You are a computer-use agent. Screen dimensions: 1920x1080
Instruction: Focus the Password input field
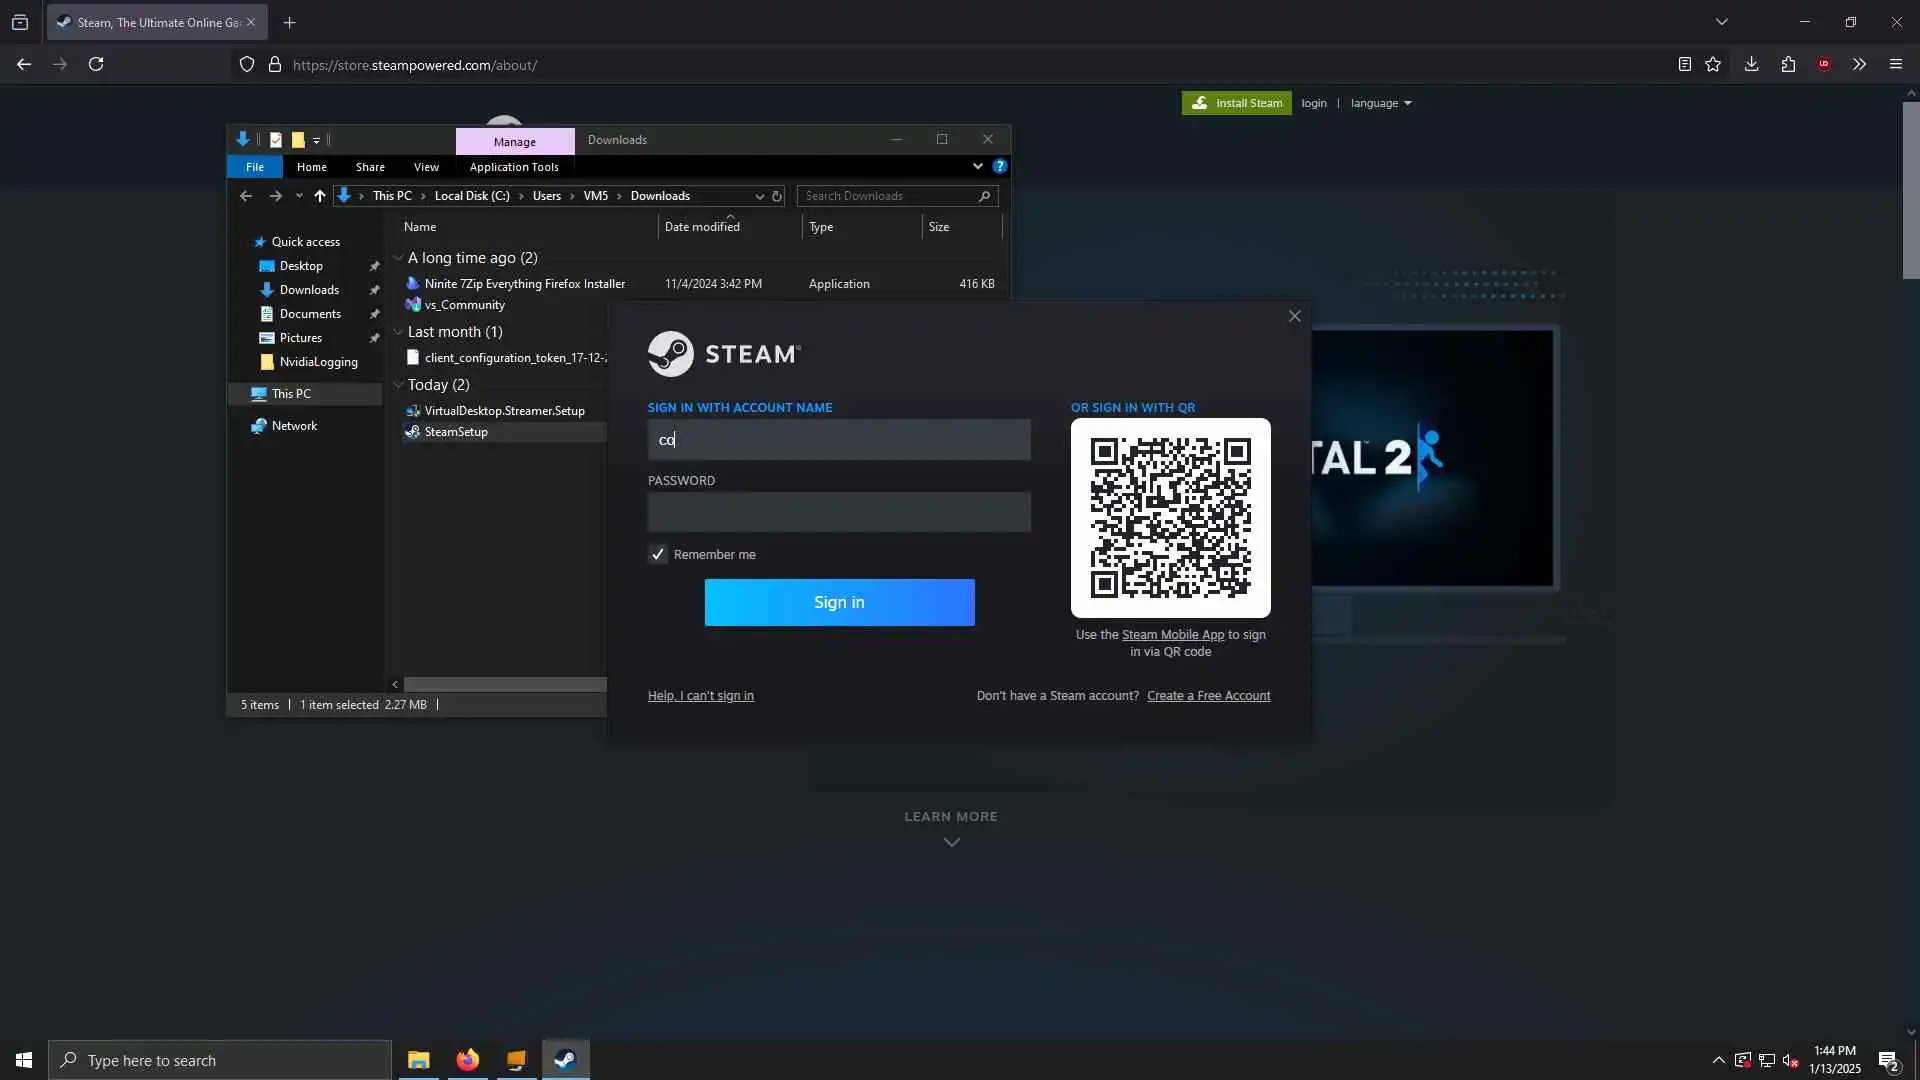point(838,512)
